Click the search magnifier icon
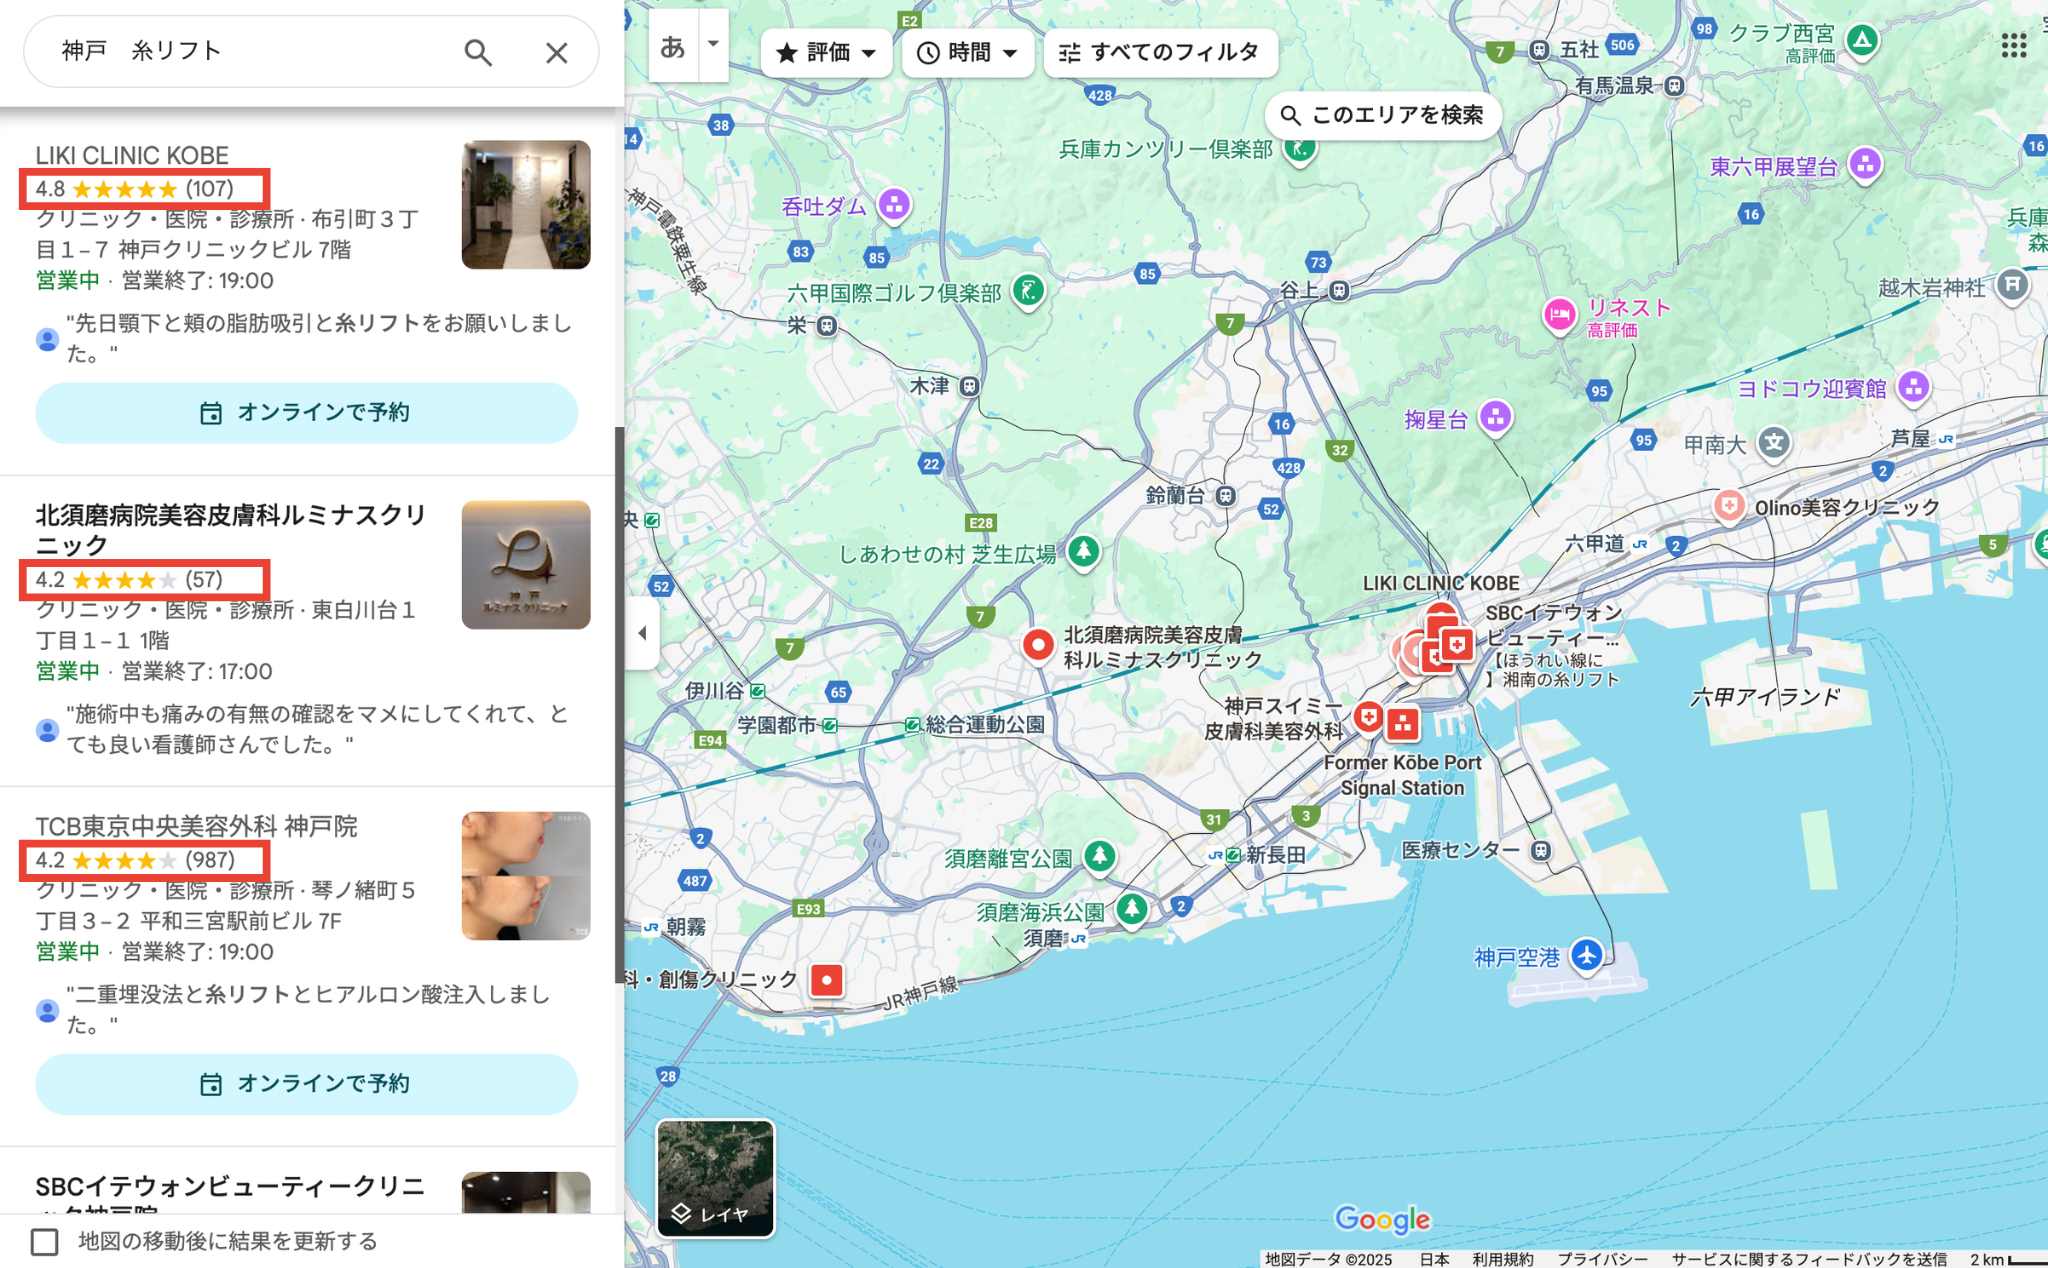Viewport: 2048px width, 1268px height. coord(478,52)
